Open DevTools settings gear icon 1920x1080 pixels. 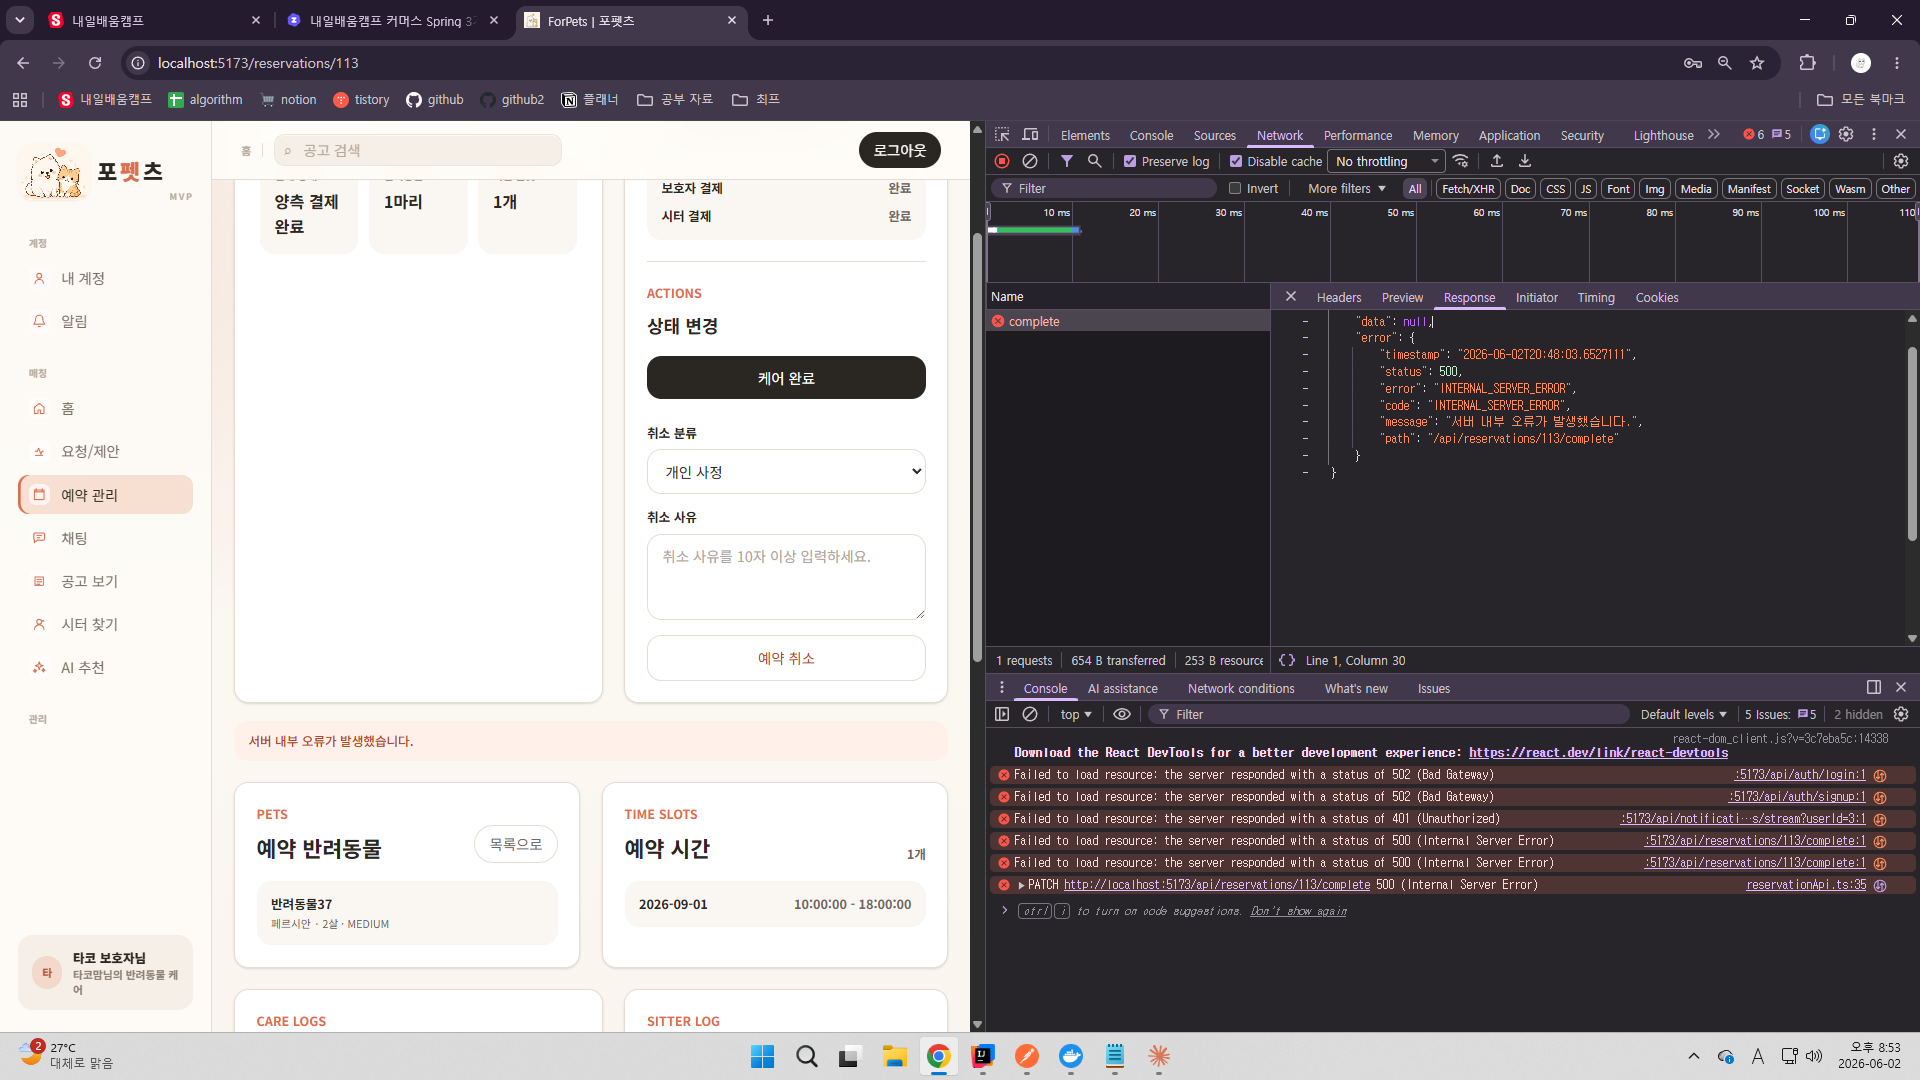[1846, 134]
